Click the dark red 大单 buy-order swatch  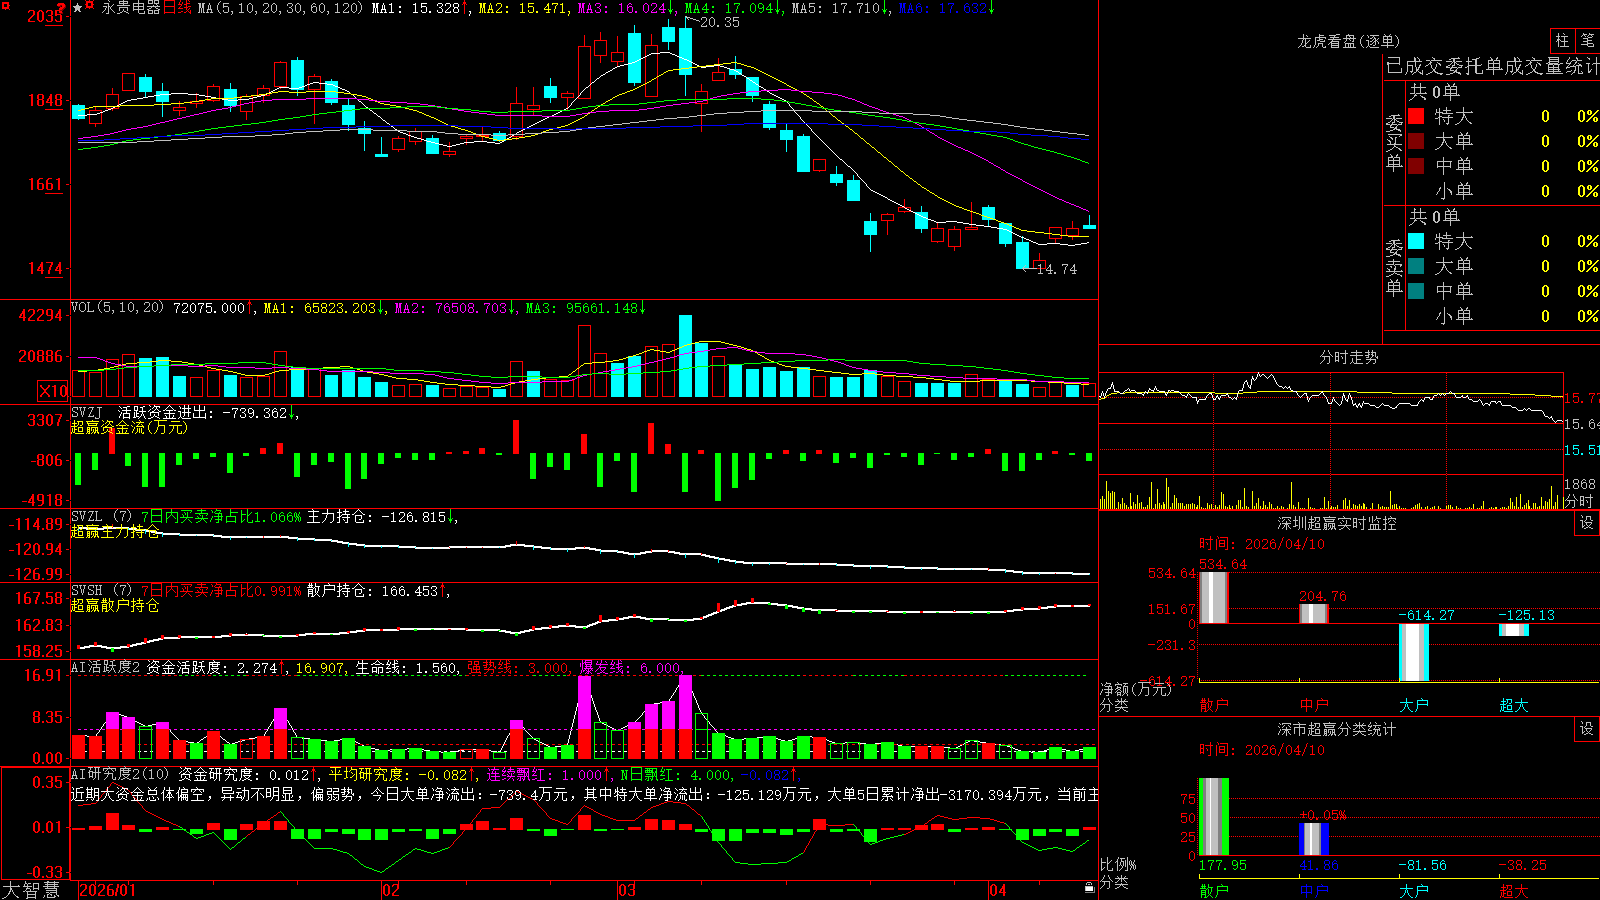(1416, 141)
